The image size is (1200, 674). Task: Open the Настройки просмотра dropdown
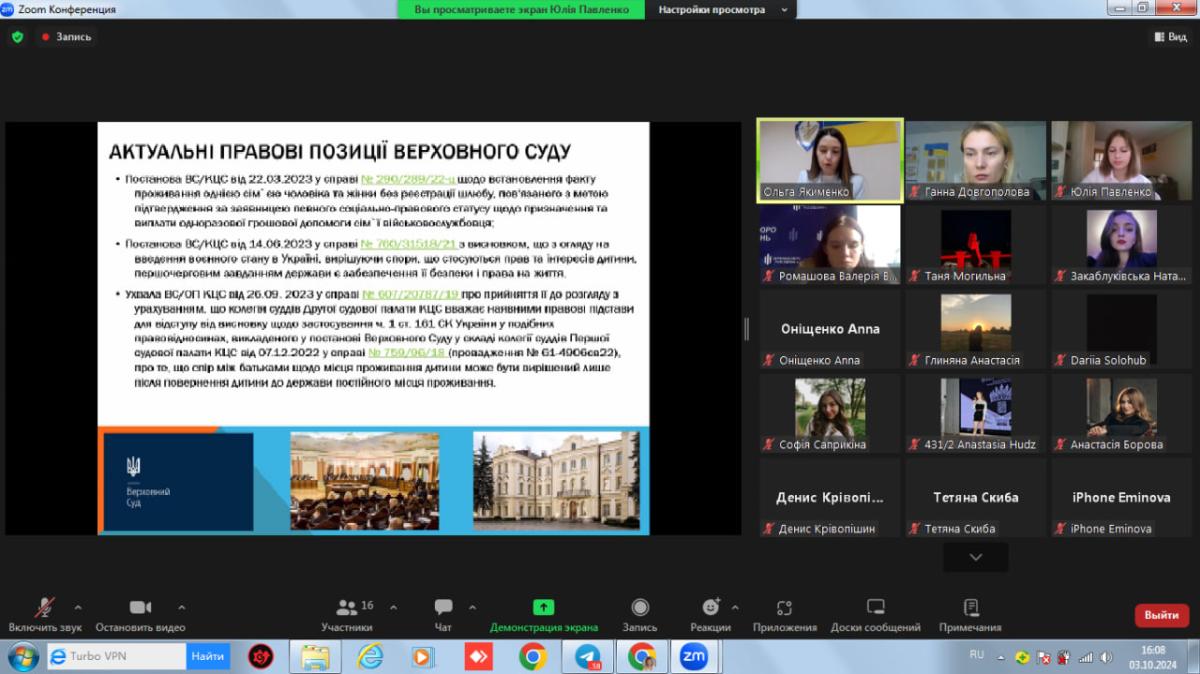[720, 10]
